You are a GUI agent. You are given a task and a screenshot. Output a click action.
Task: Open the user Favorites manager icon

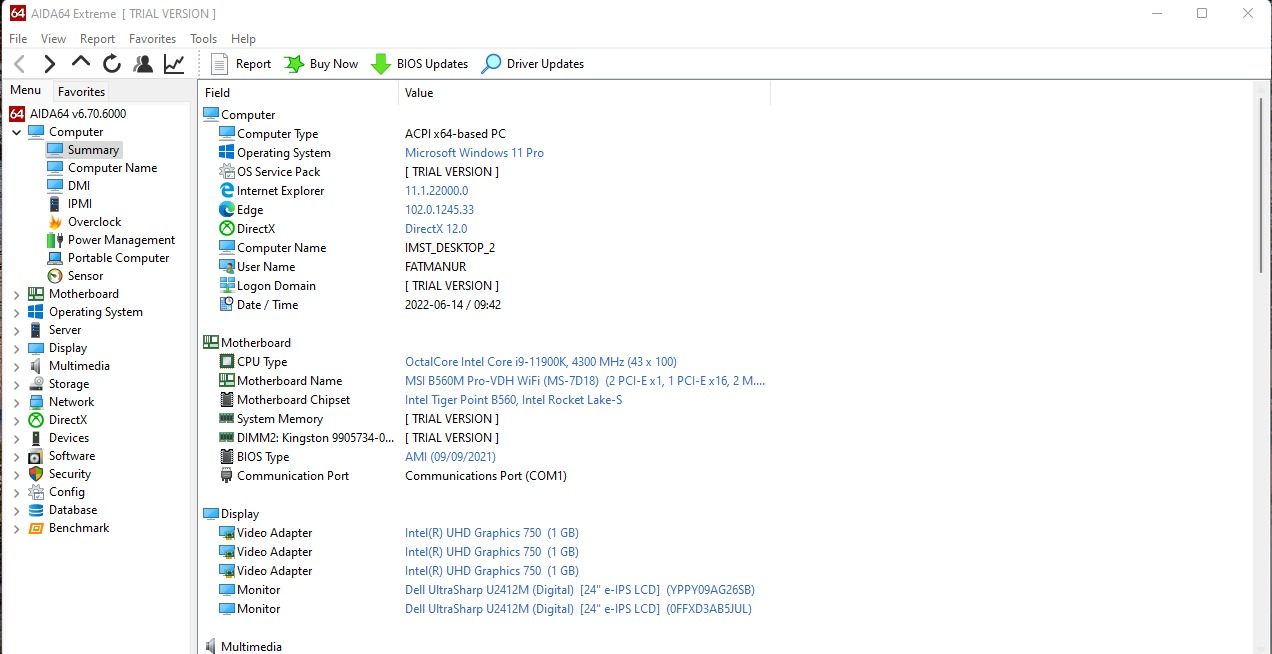tap(143, 64)
